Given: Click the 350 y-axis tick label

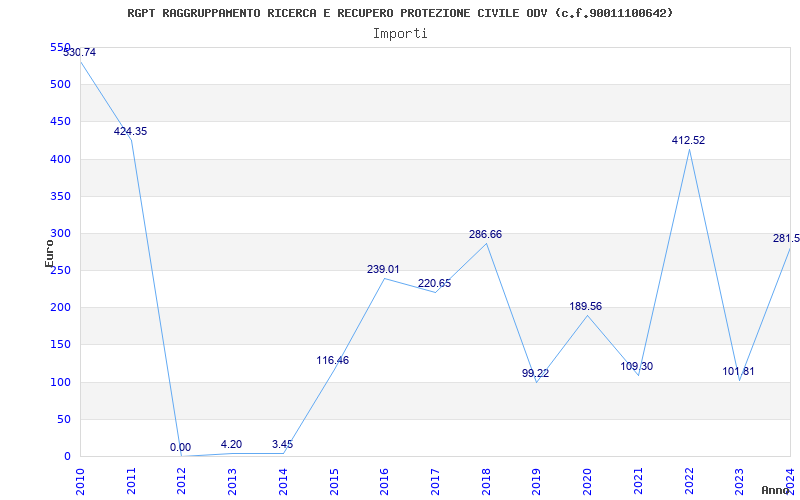Looking at the screenshot, I should 60,196.
